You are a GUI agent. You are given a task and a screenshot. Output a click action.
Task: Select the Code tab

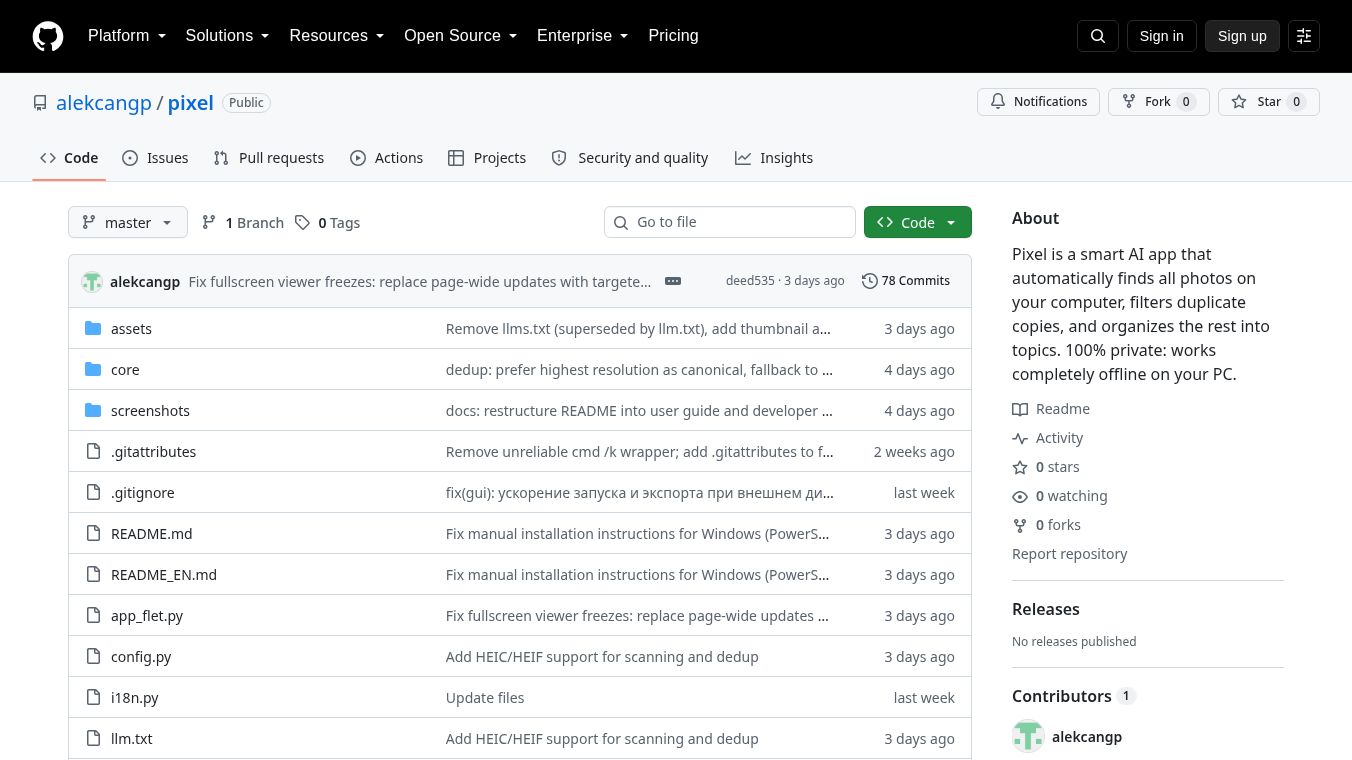(69, 158)
